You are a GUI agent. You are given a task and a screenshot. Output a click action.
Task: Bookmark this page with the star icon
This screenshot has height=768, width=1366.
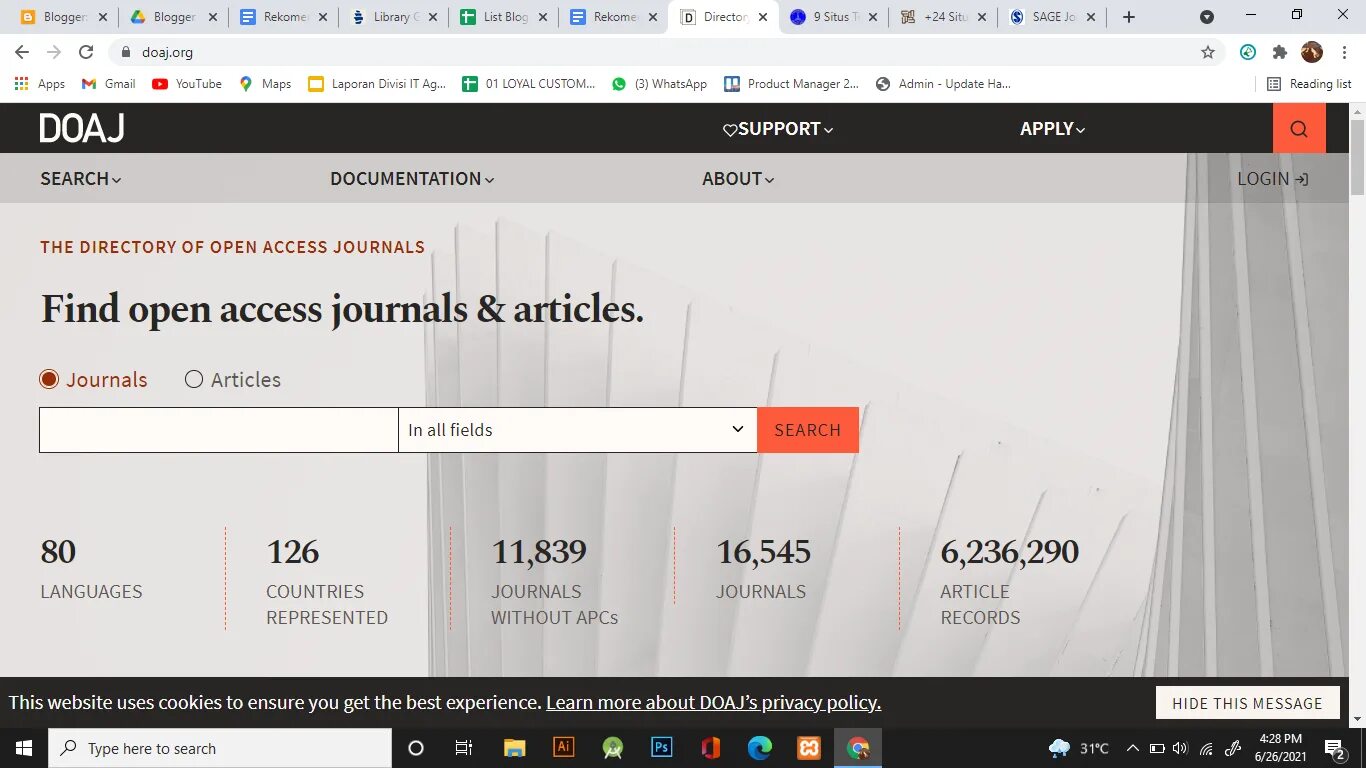[1208, 52]
